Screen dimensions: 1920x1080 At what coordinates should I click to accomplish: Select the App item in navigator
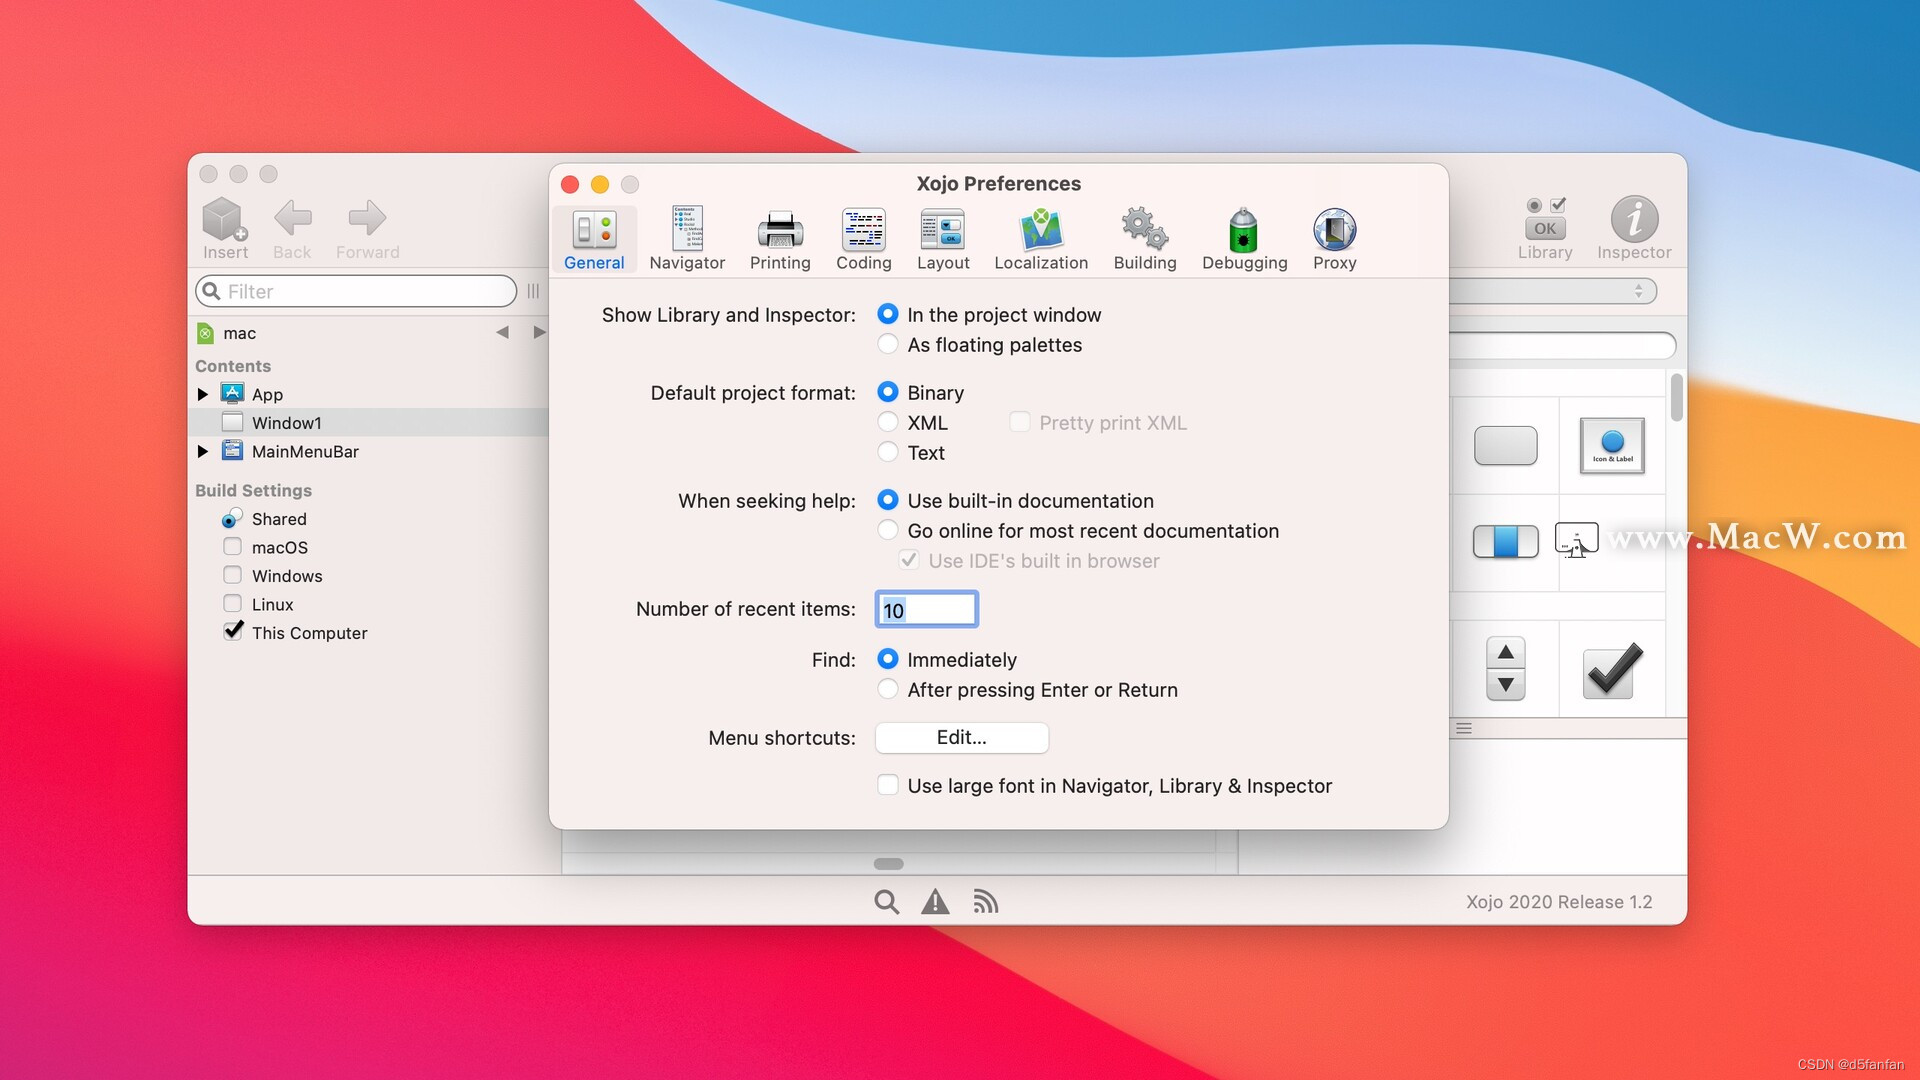pos(267,395)
